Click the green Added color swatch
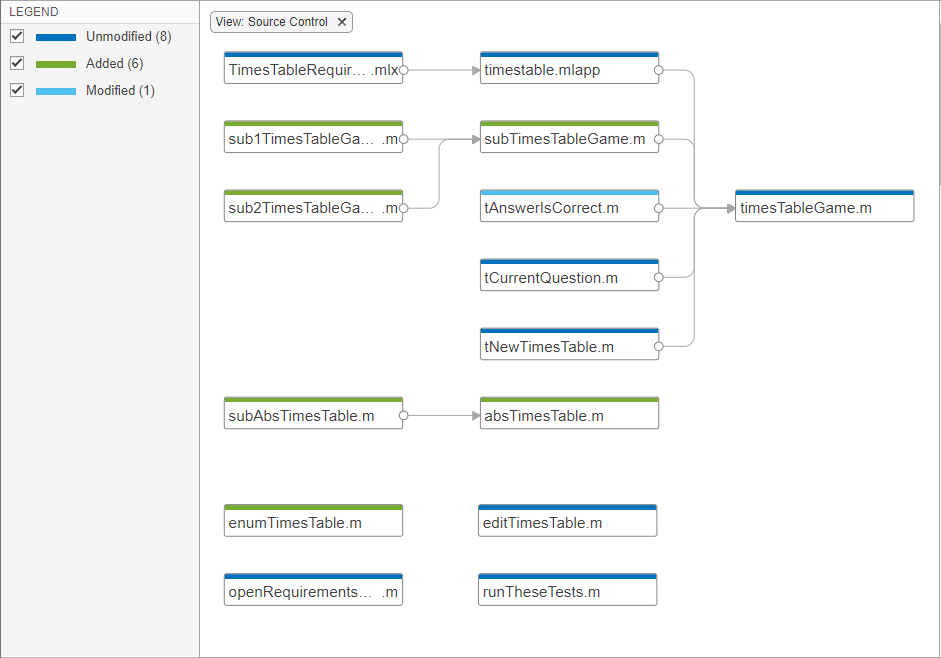 point(56,64)
